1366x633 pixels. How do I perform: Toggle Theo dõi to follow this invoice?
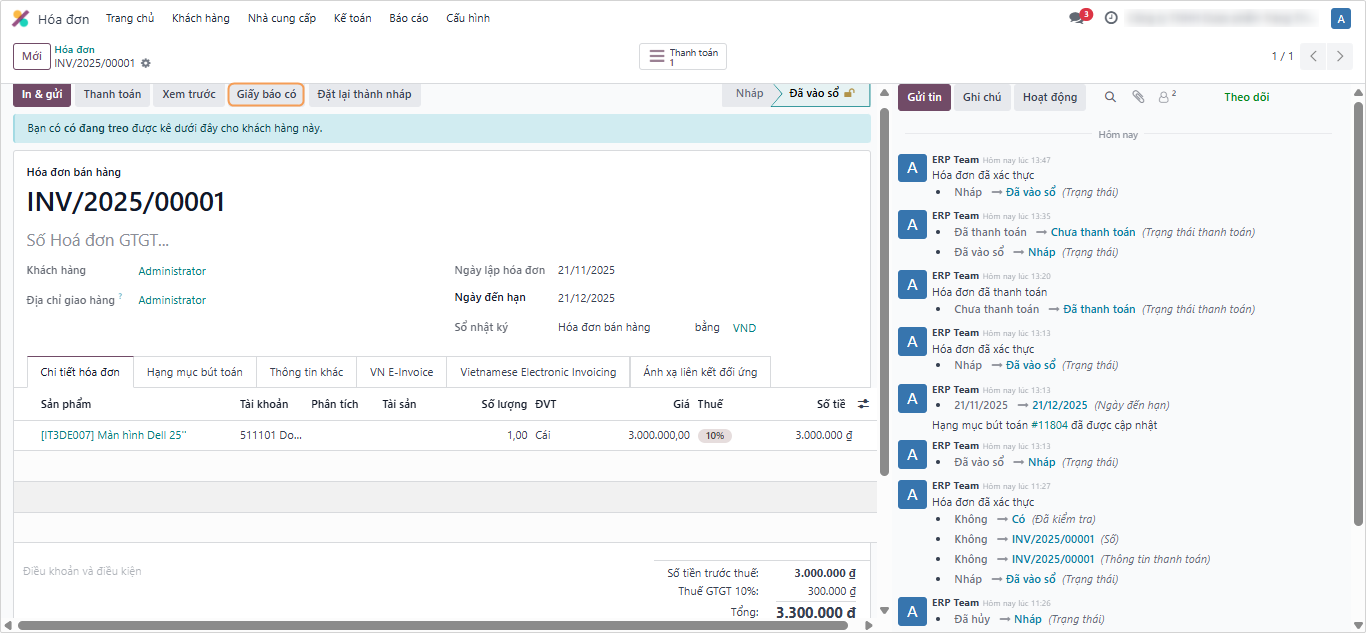click(x=1246, y=97)
